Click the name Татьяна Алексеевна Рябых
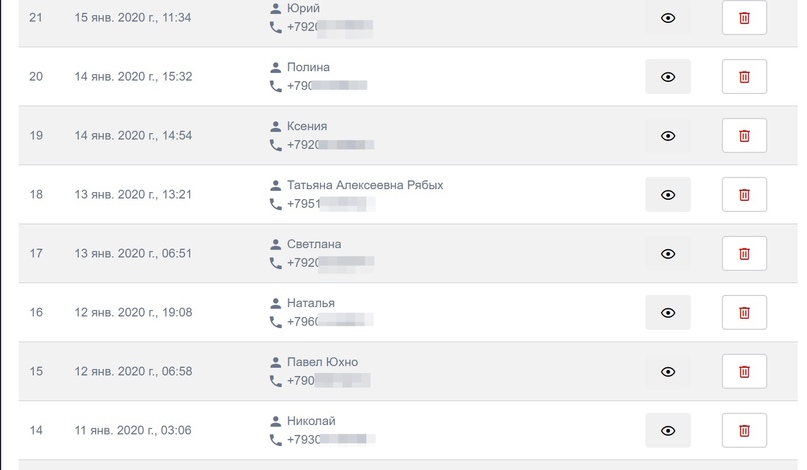Image resolution: width=807 pixels, height=470 pixels. pyautogui.click(x=364, y=185)
